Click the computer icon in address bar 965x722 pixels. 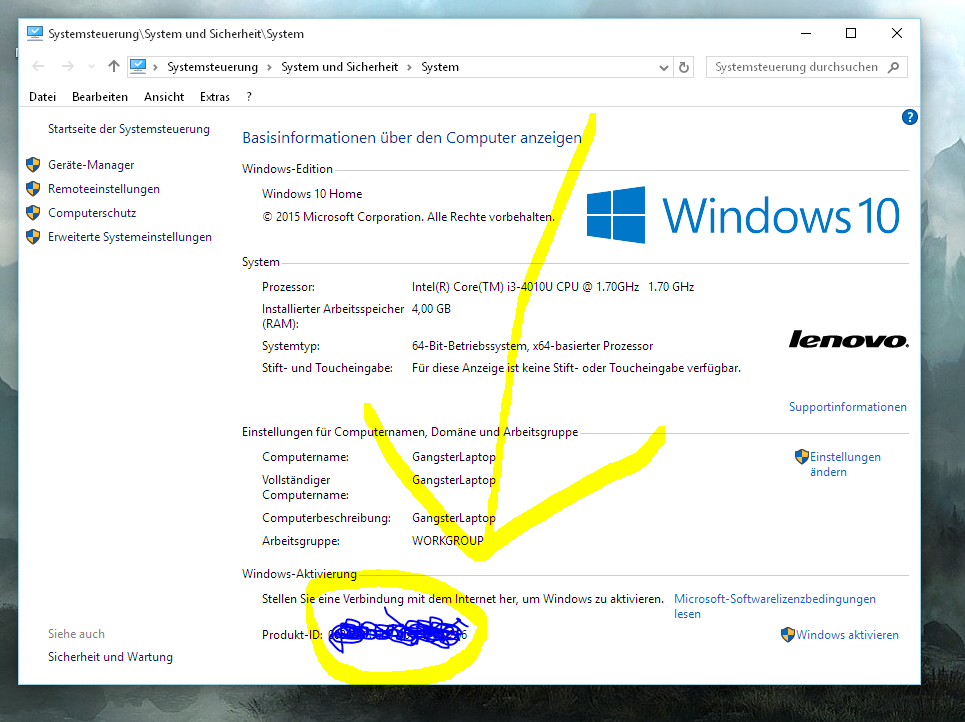pyautogui.click(x=138, y=66)
